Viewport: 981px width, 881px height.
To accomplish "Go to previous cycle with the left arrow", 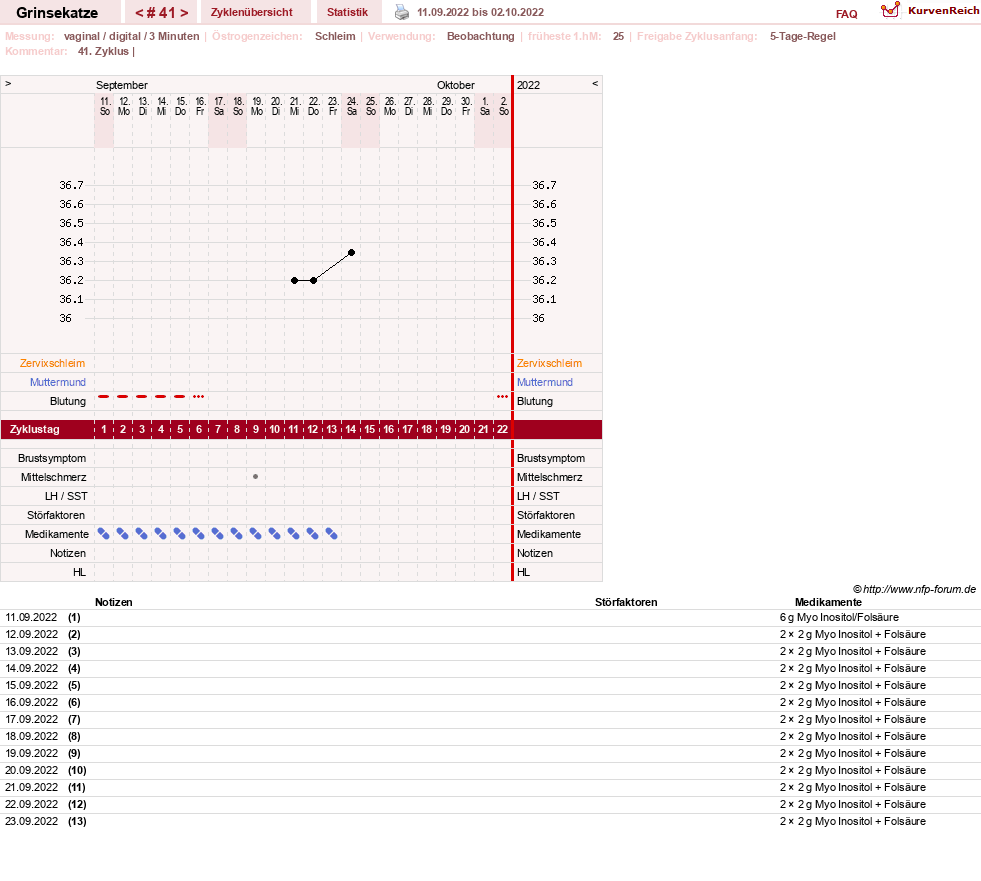I will (140, 13).
